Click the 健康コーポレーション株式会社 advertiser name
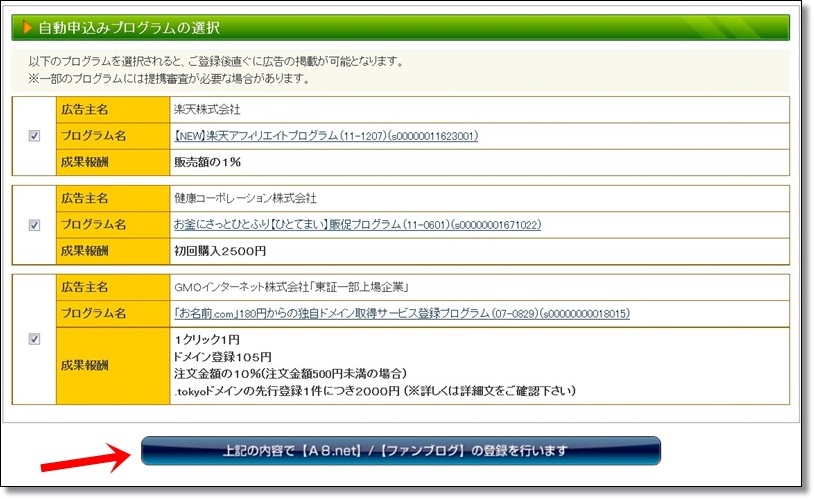The image size is (814, 499). pyautogui.click(x=245, y=198)
